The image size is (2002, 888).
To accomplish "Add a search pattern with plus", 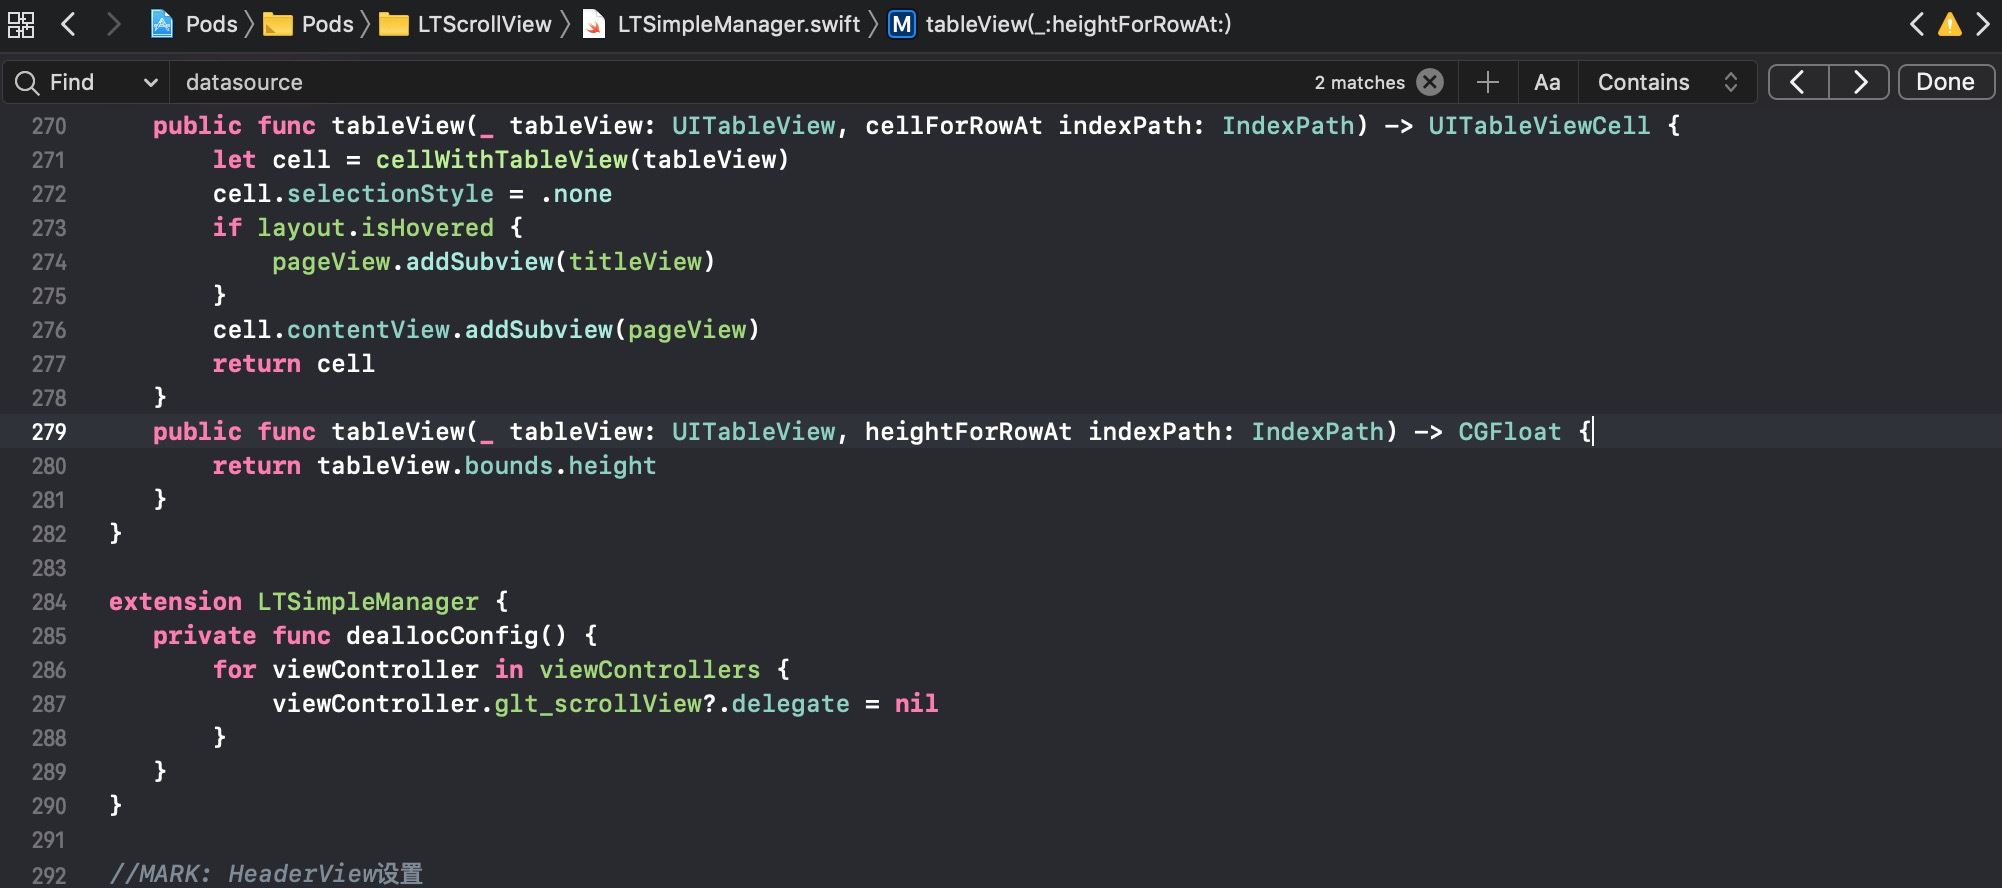I will tap(1488, 82).
